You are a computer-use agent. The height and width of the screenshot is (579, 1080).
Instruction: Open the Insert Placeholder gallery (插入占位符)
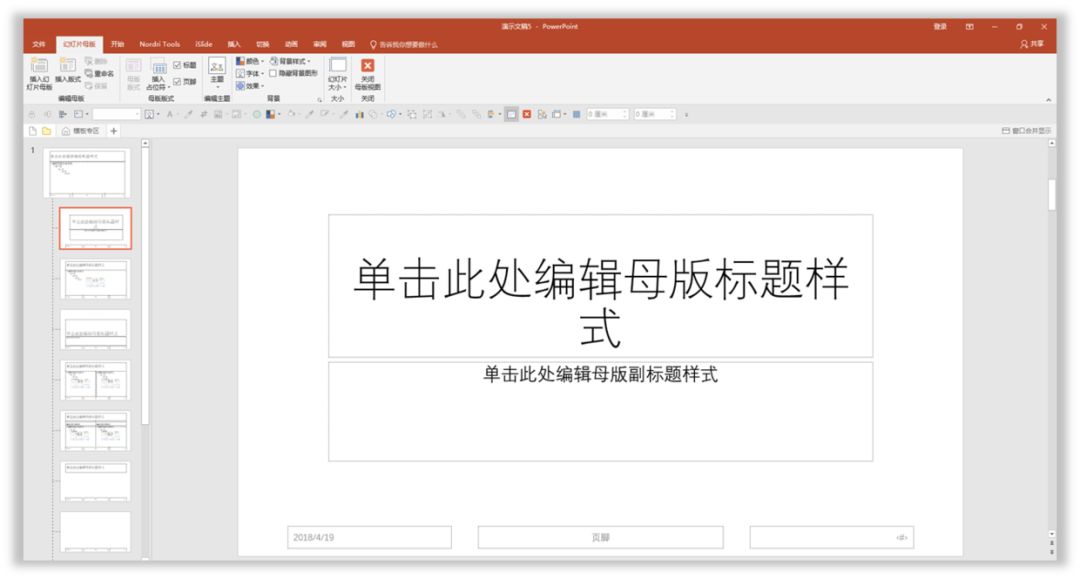coord(158,74)
